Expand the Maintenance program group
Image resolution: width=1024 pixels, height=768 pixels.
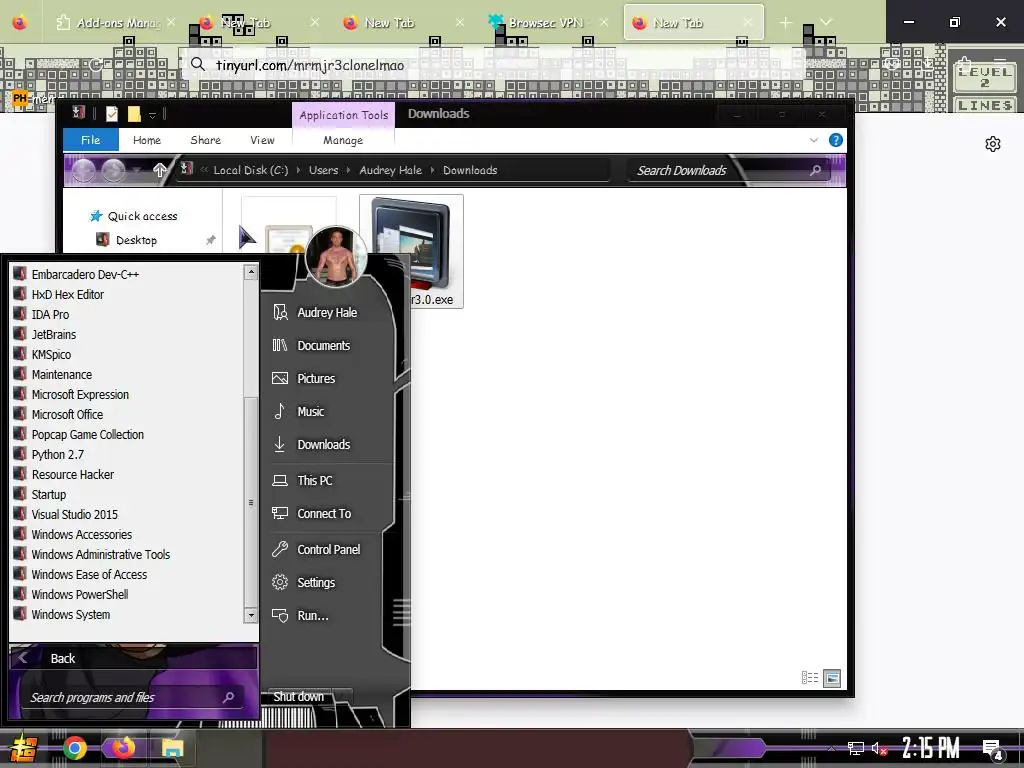pos(61,375)
